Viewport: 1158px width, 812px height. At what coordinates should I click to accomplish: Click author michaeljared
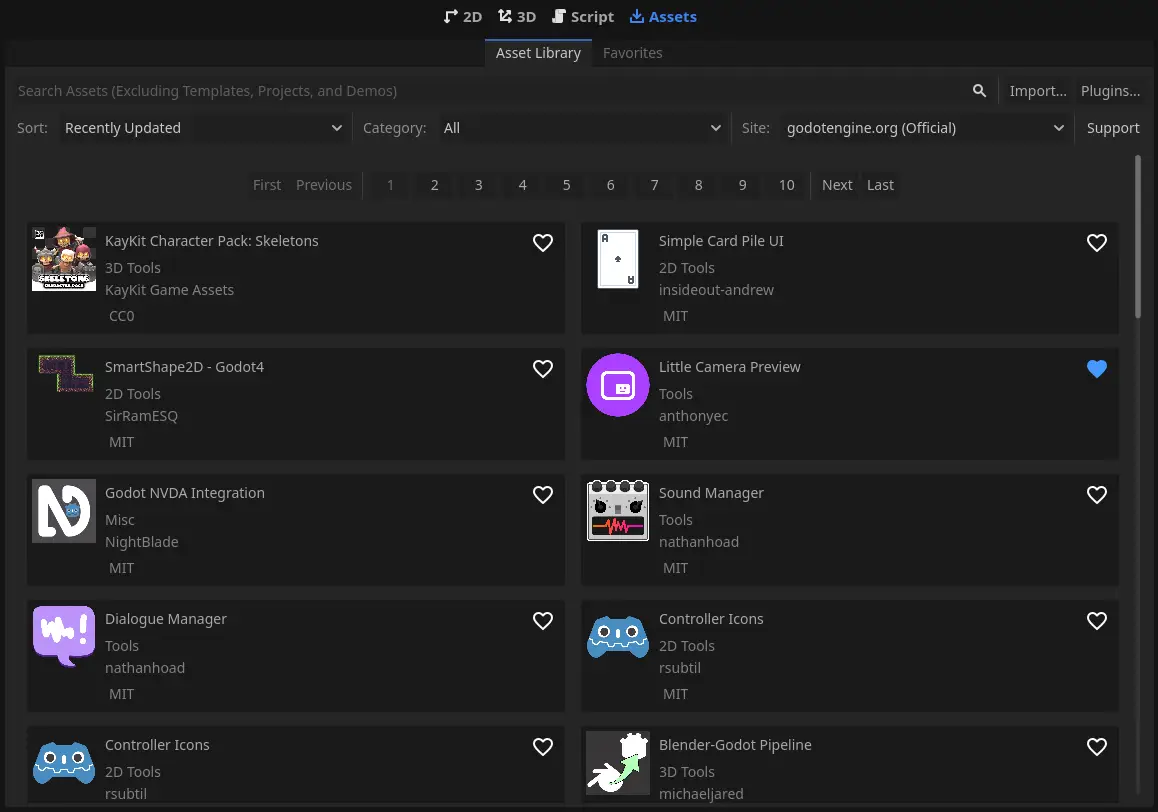[x=701, y=794]
